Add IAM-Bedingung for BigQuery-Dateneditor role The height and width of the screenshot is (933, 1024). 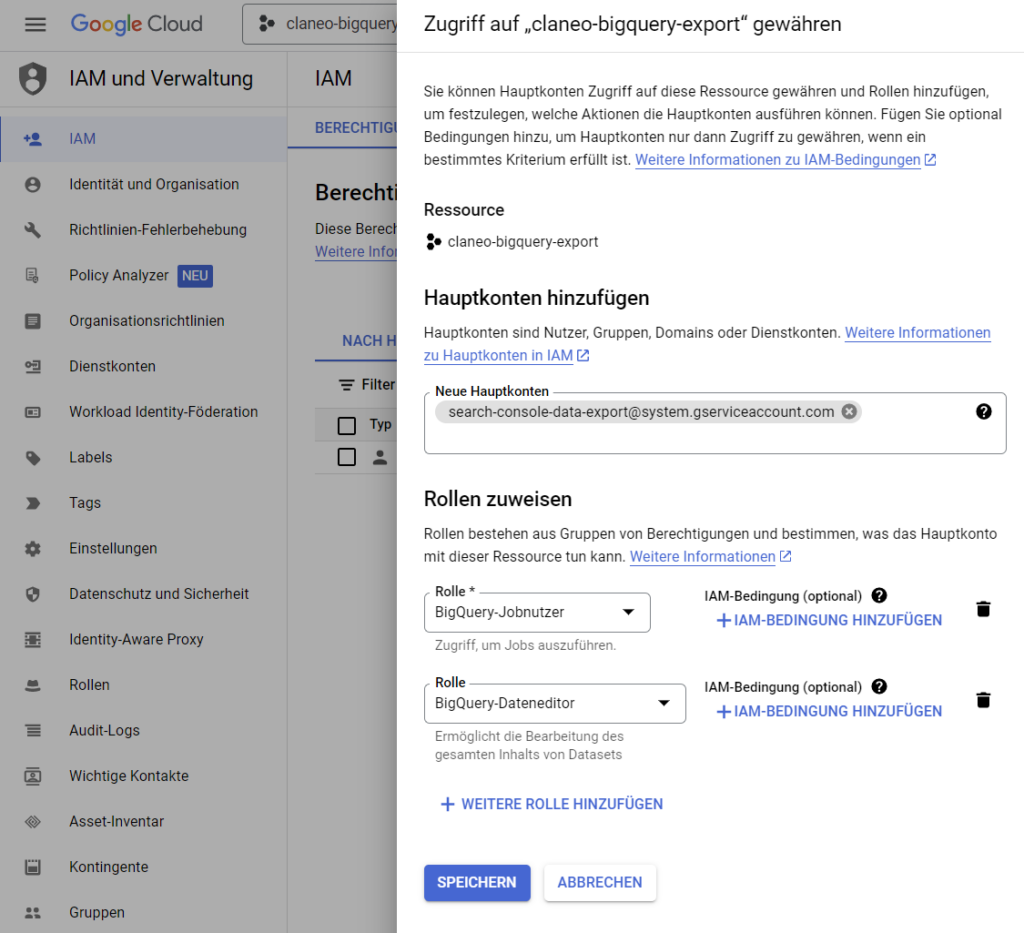coord(829,711)
